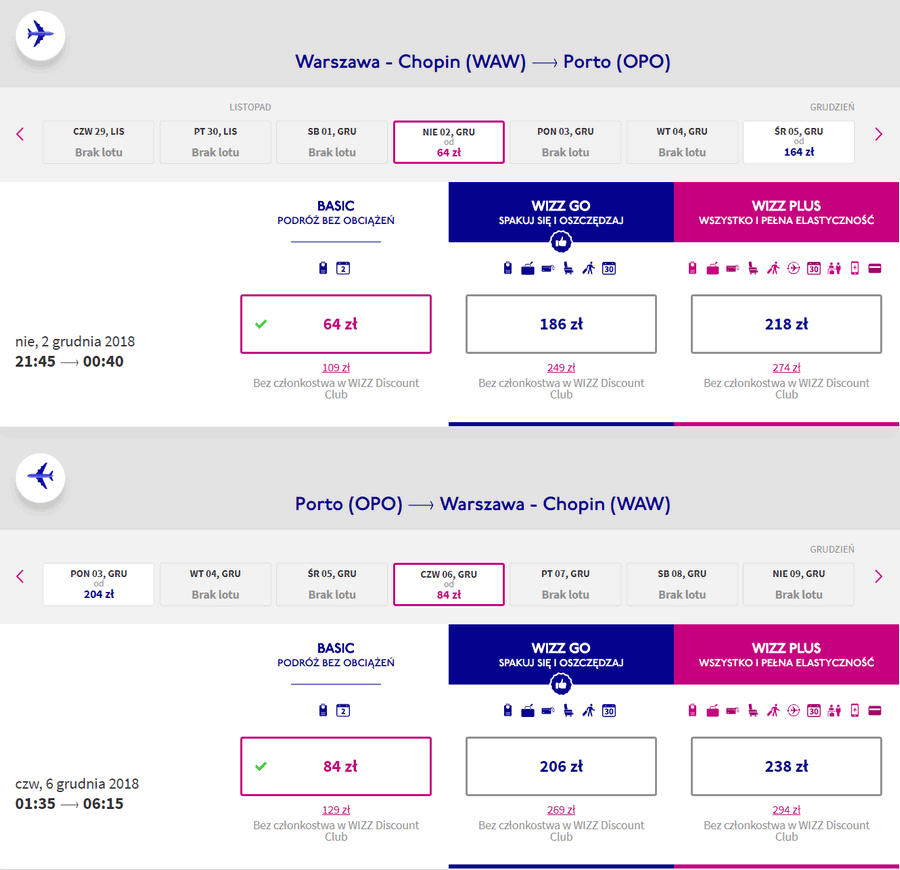Choose outbound WIZZ Plus fare 218 zł
Screen dimensions: 900x870
[786, 324]
